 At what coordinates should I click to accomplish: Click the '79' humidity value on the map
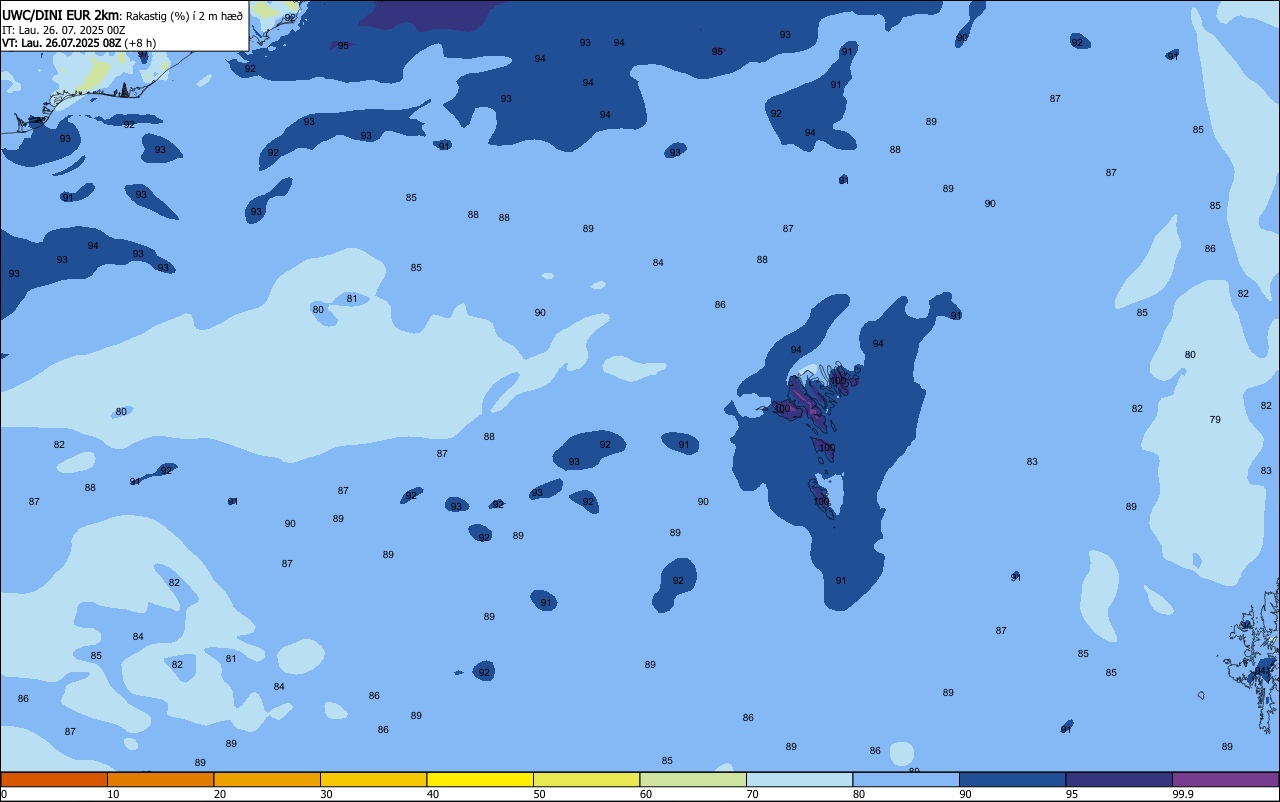point(1215,420)
